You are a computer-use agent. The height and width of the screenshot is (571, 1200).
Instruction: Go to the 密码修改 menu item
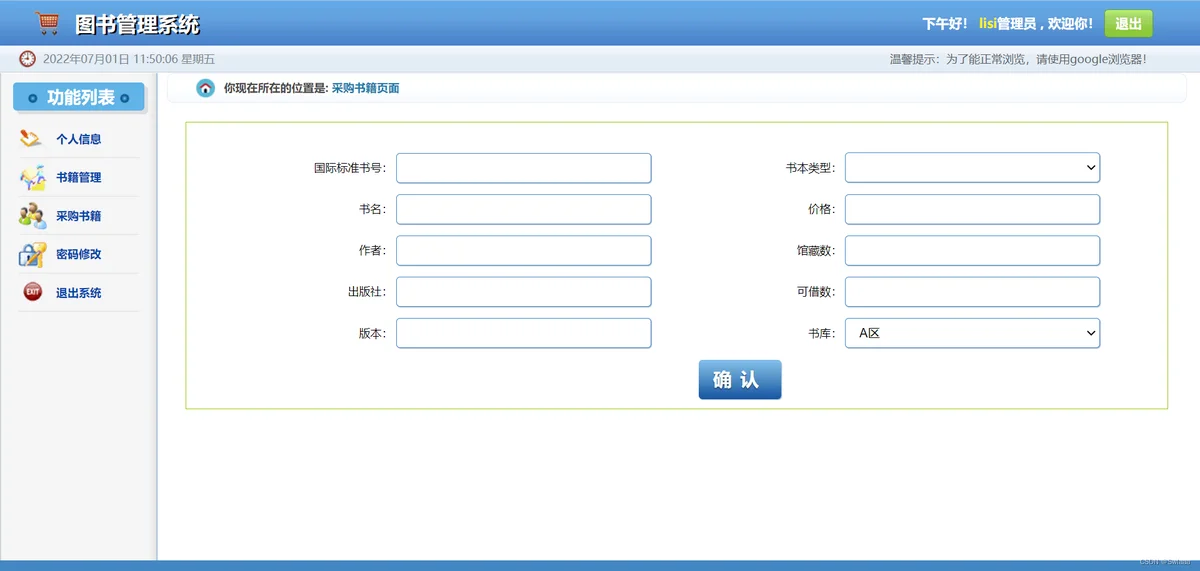tap(78, 254)
